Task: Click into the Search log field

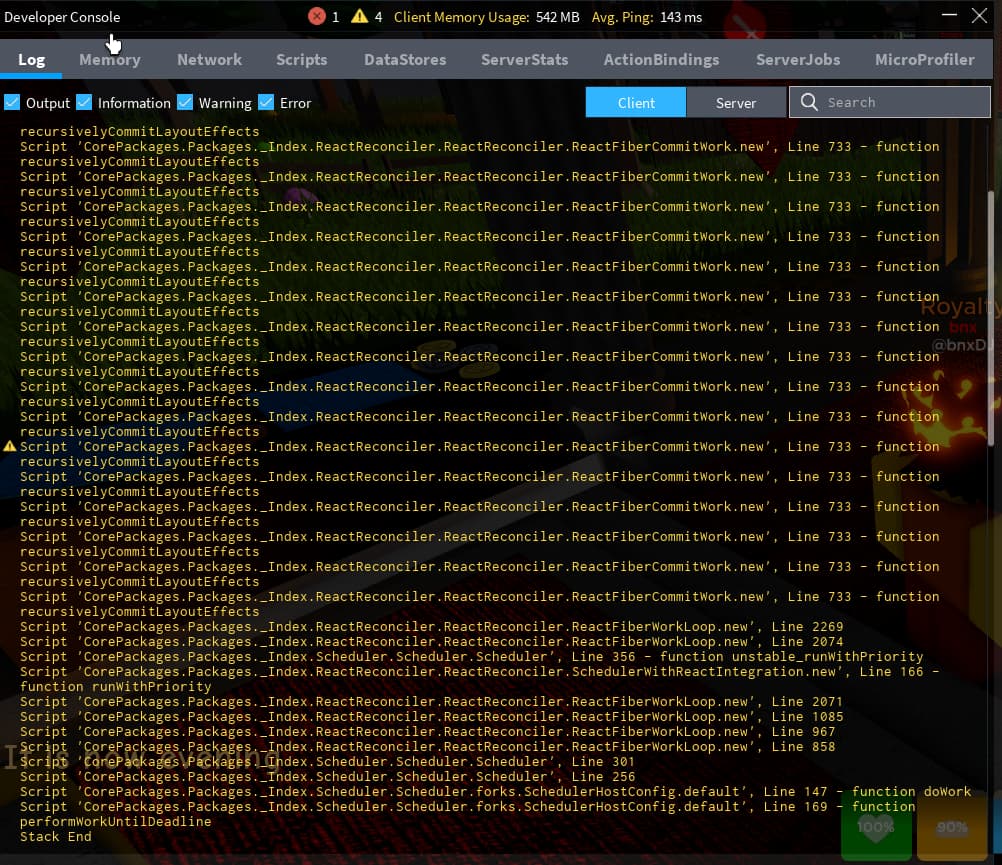Action: click(890, 102)
